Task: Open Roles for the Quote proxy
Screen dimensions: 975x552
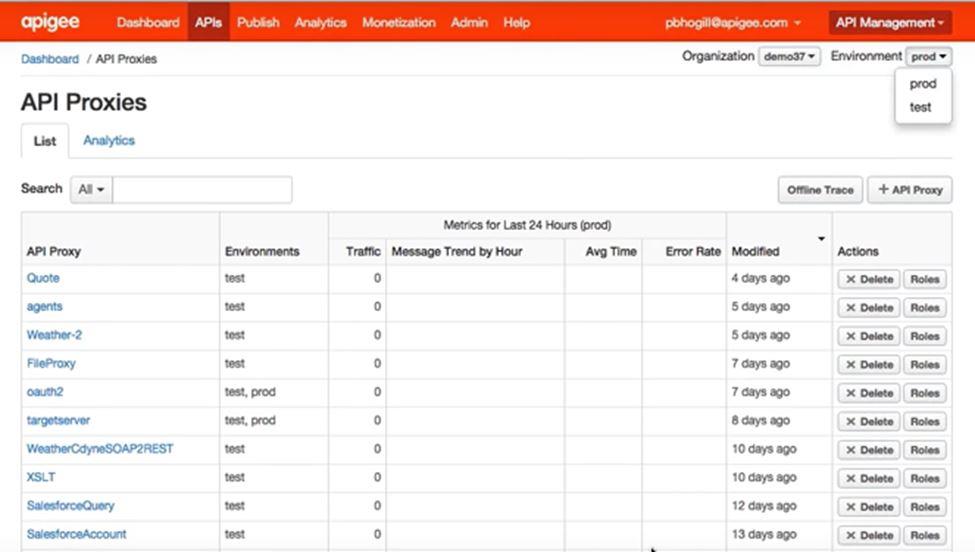Action: 925,279
